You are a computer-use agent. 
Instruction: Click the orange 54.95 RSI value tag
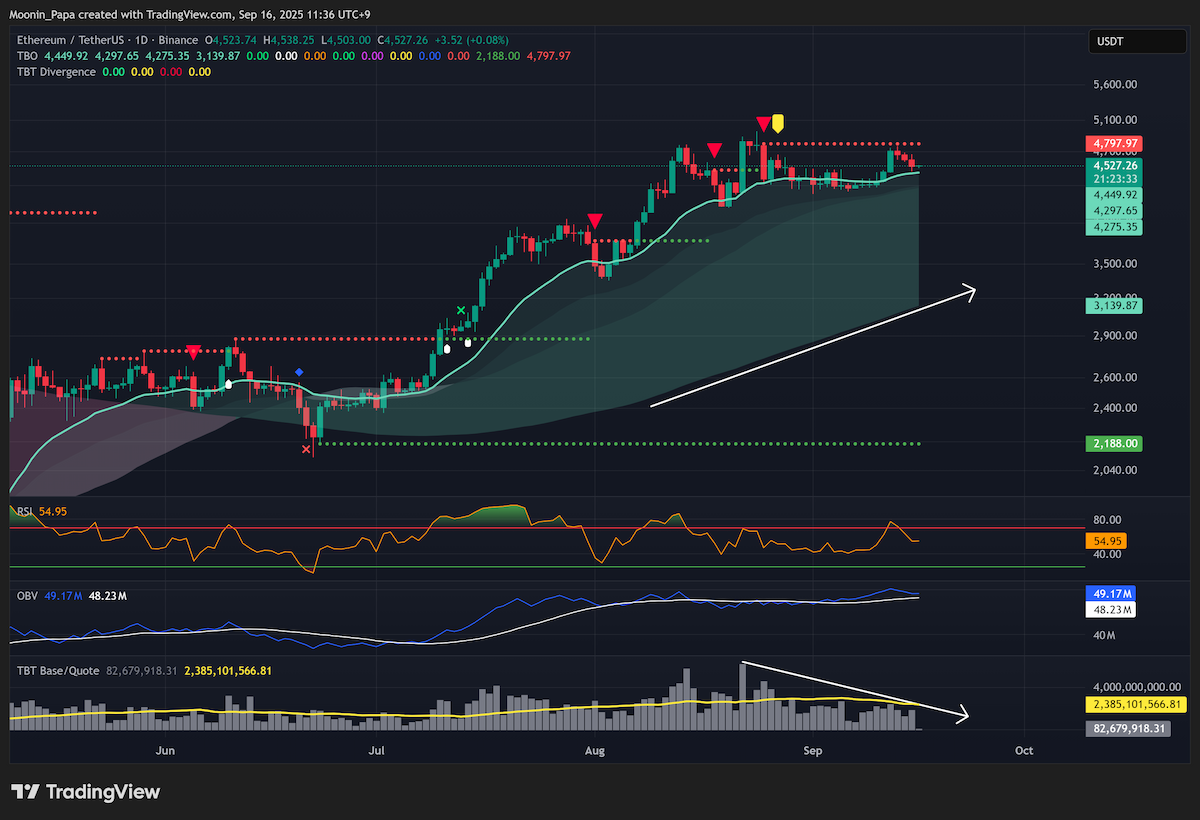pyautogui.click(x=1103, y=541)
